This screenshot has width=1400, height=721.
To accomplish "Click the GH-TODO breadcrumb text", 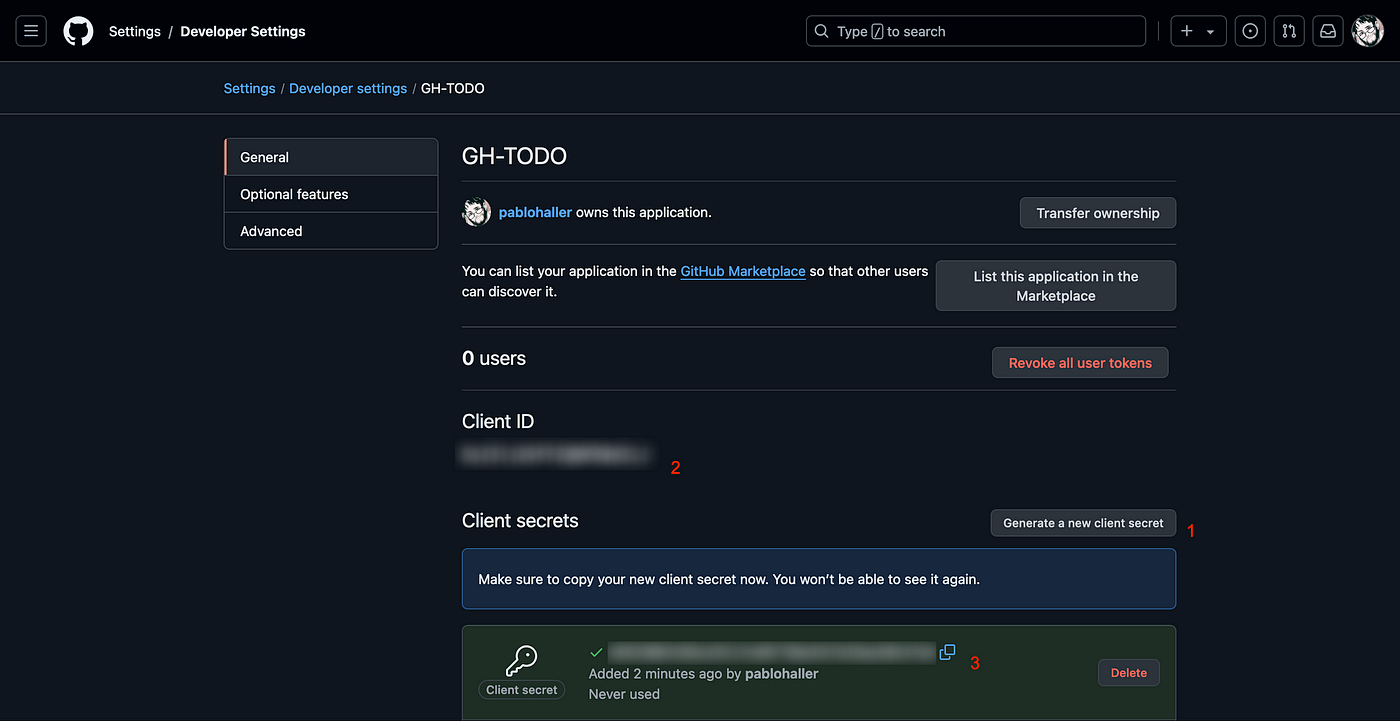I will coord(453,88).
